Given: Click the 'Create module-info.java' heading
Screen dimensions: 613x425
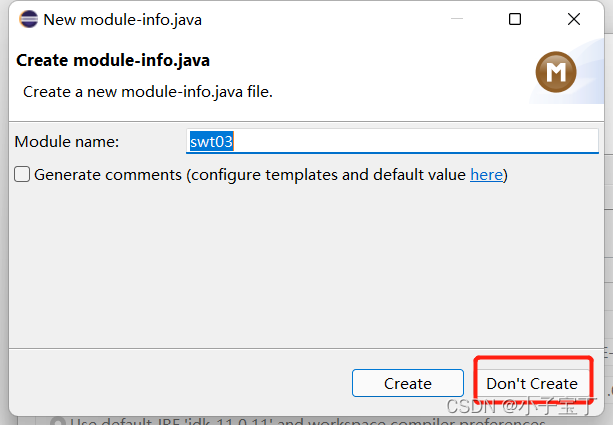Looking at the screenshot, I should [113, 61].
